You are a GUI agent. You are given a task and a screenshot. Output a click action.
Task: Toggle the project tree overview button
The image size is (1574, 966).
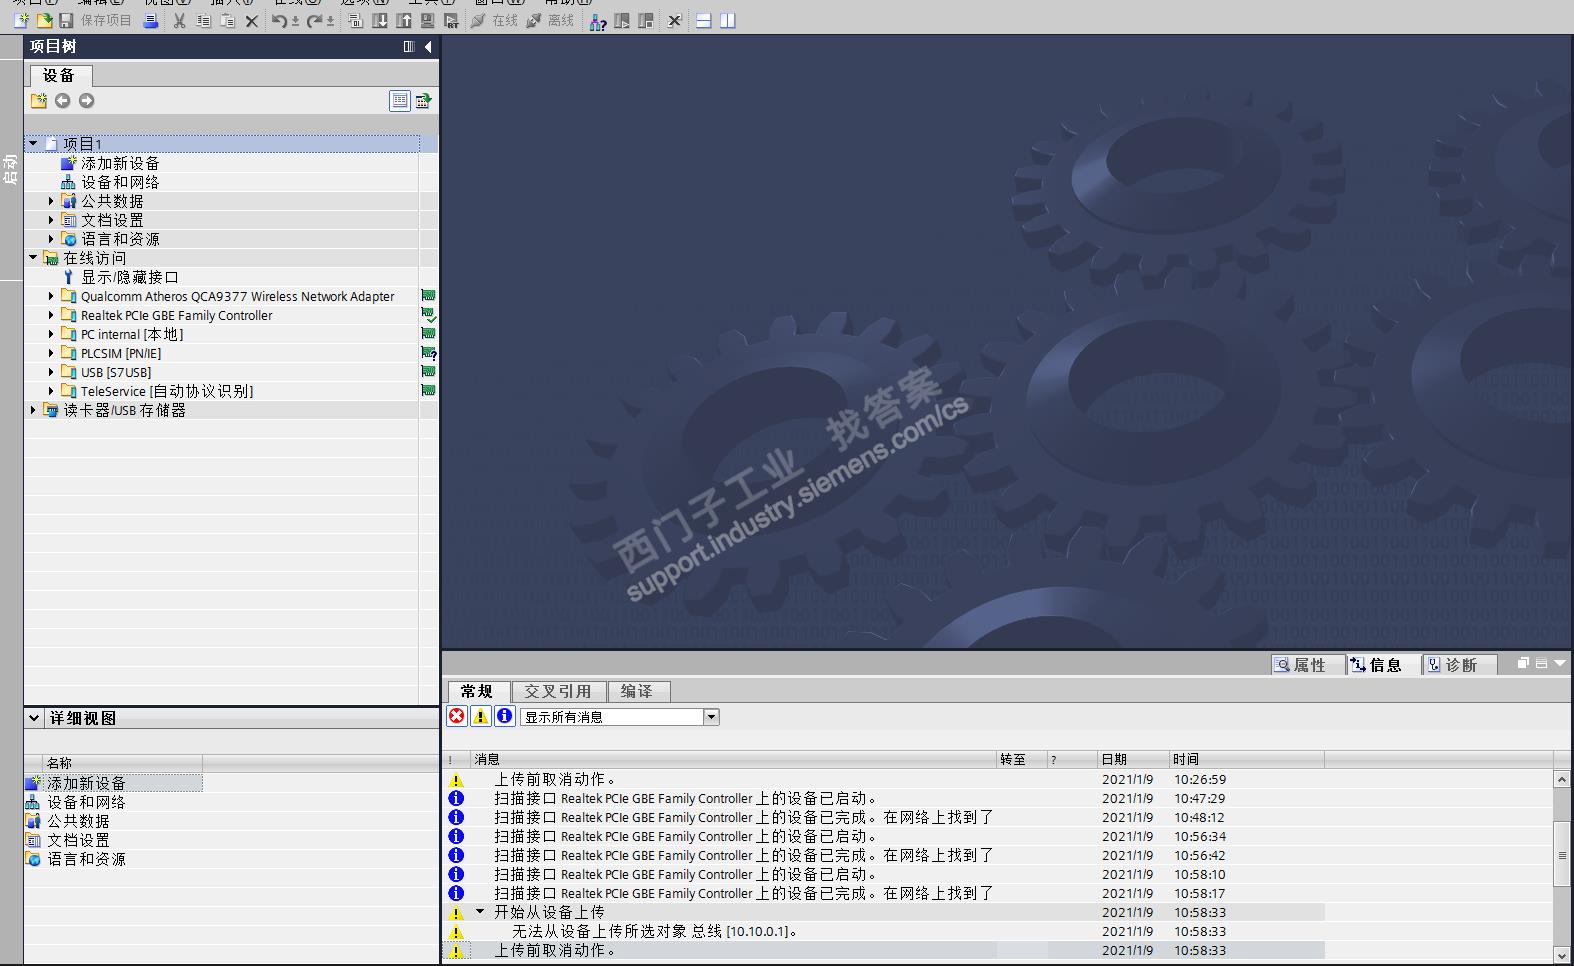coord(400,100)
